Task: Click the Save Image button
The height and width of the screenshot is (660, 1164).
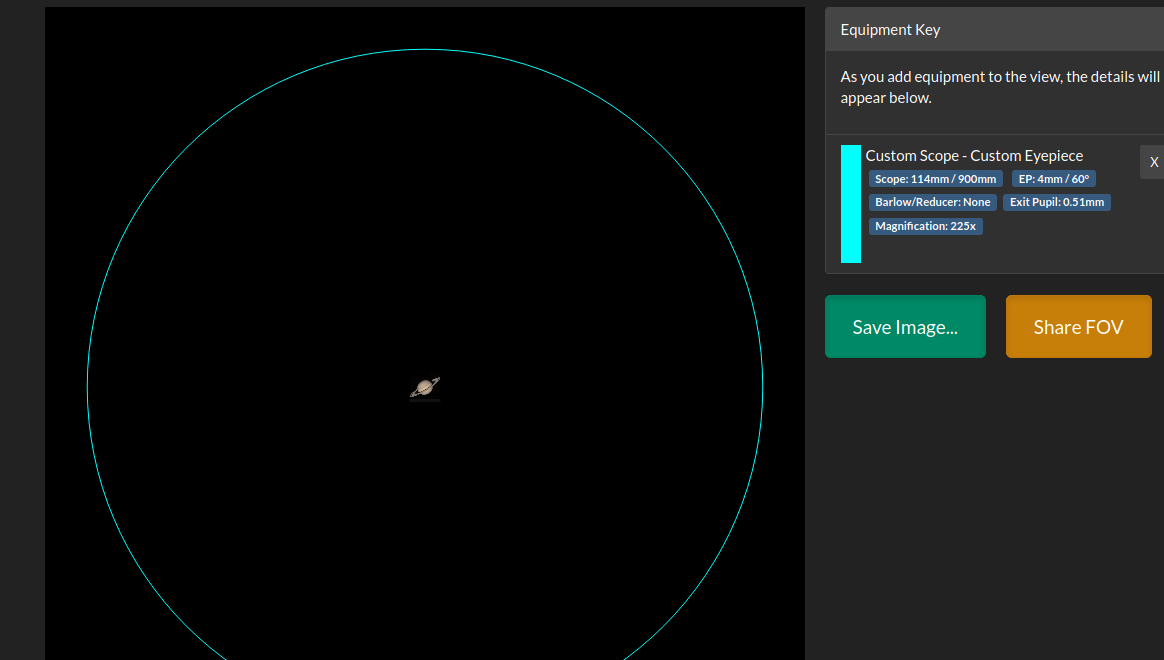Action: pos(905,327)
